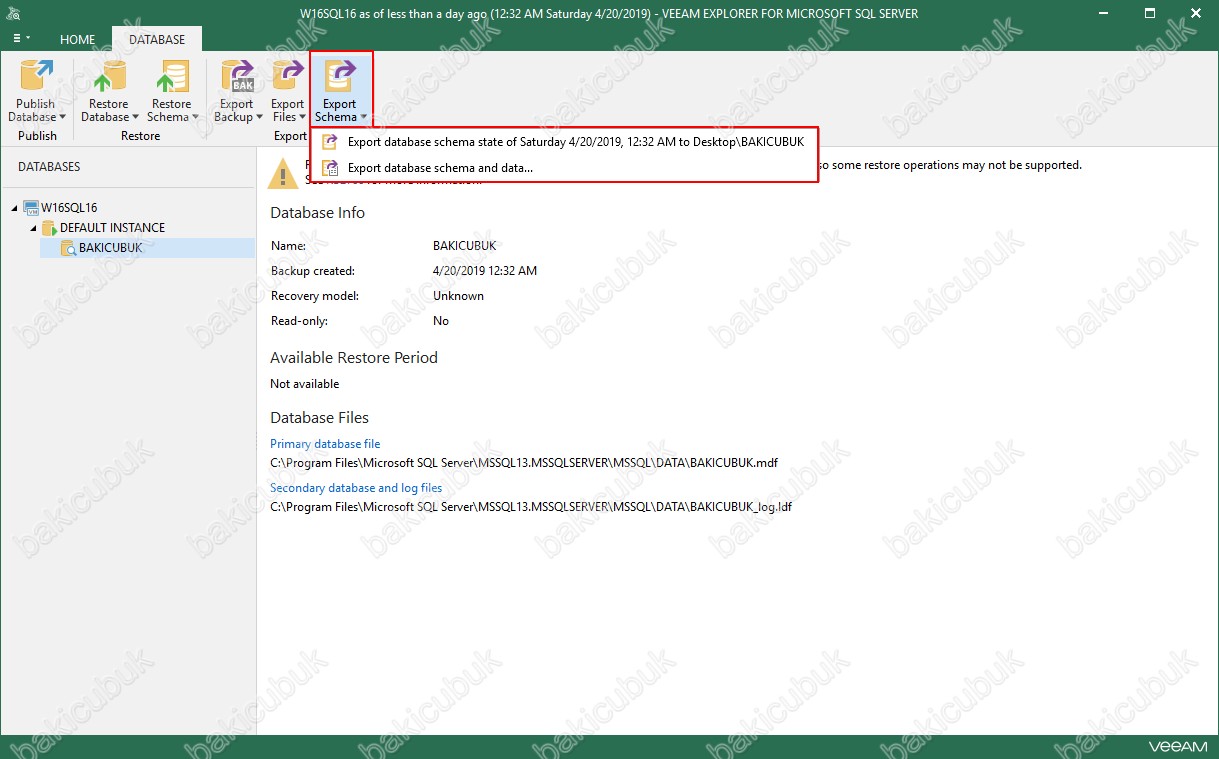Select the BAKICUBUK database in tree
The width and height of the screenshot is (1219, 759).
(x=111, y=247)
